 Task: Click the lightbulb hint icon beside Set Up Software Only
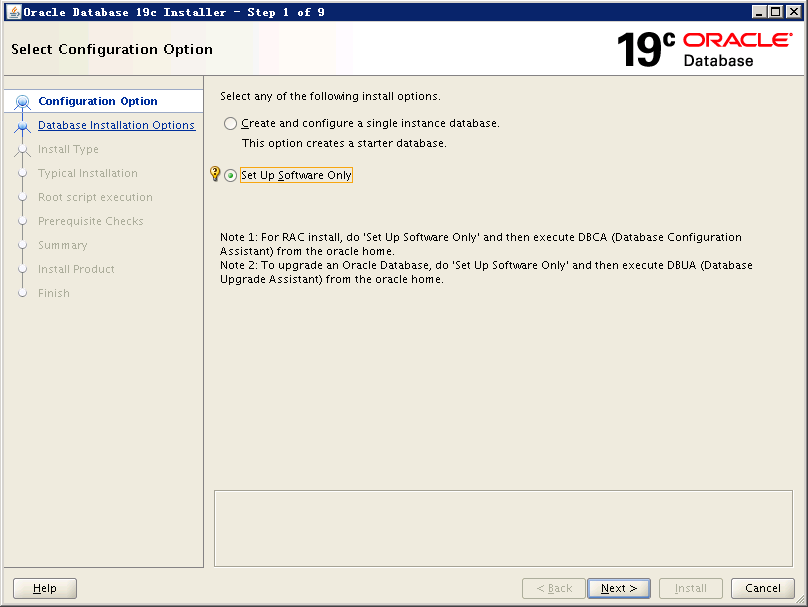215,174
